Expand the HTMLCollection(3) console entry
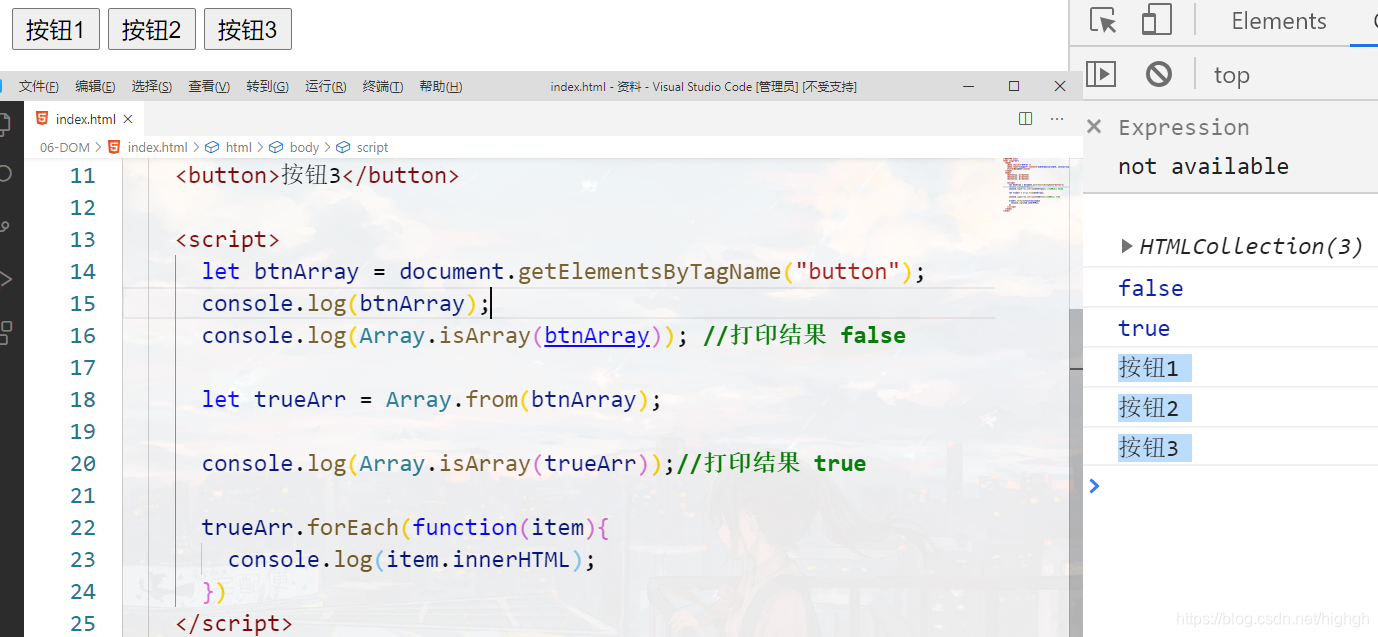 [1127, 246]
